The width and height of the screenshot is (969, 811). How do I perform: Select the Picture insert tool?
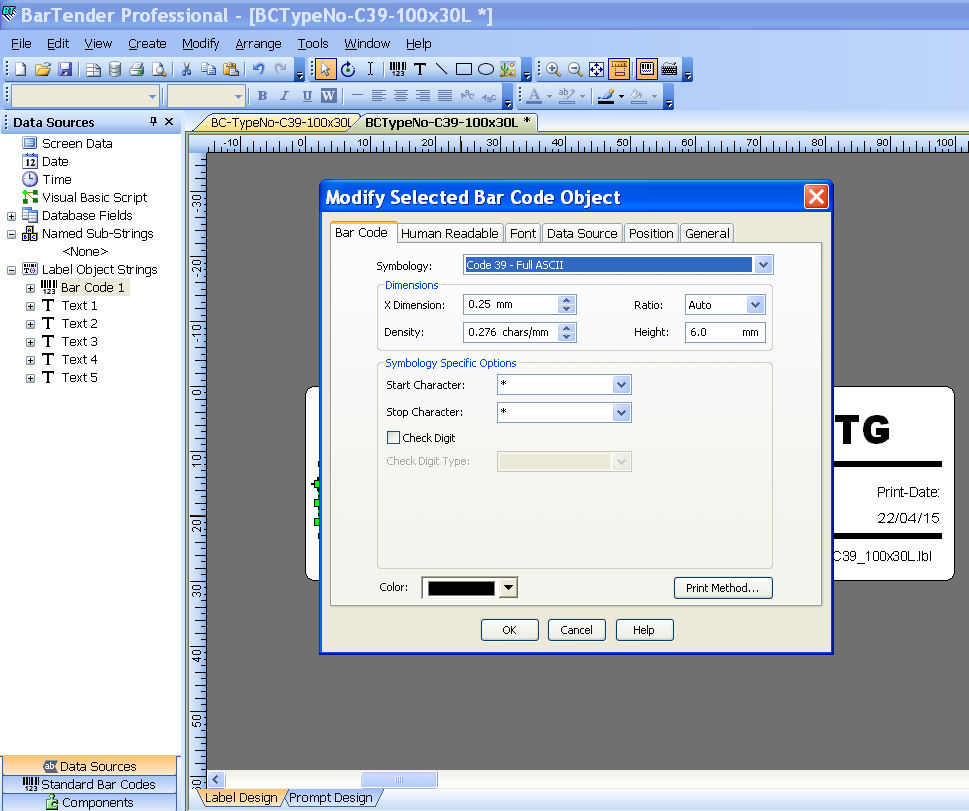point(507,69)
